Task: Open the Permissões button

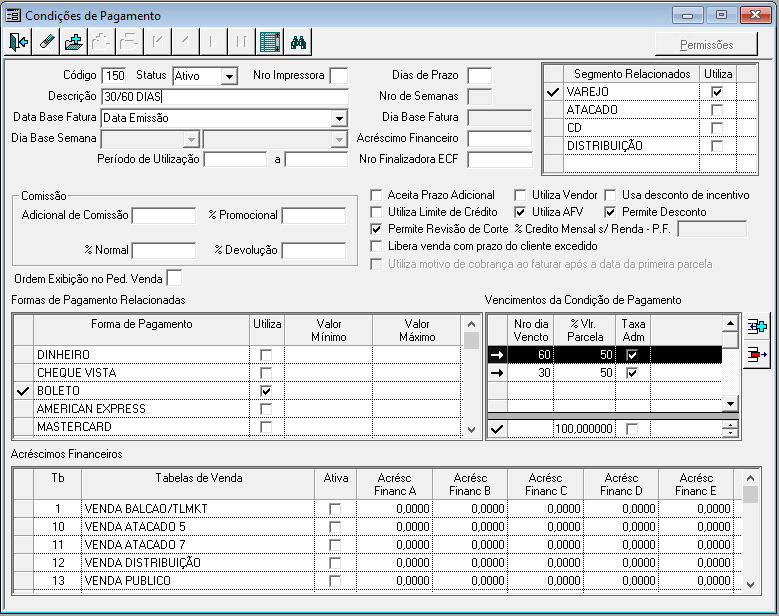Action: pyautogui.click(x=706, y=45)
